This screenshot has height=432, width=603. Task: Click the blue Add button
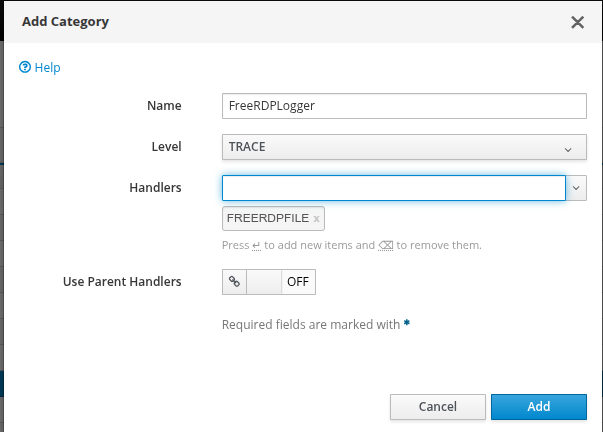pos(538,406)
